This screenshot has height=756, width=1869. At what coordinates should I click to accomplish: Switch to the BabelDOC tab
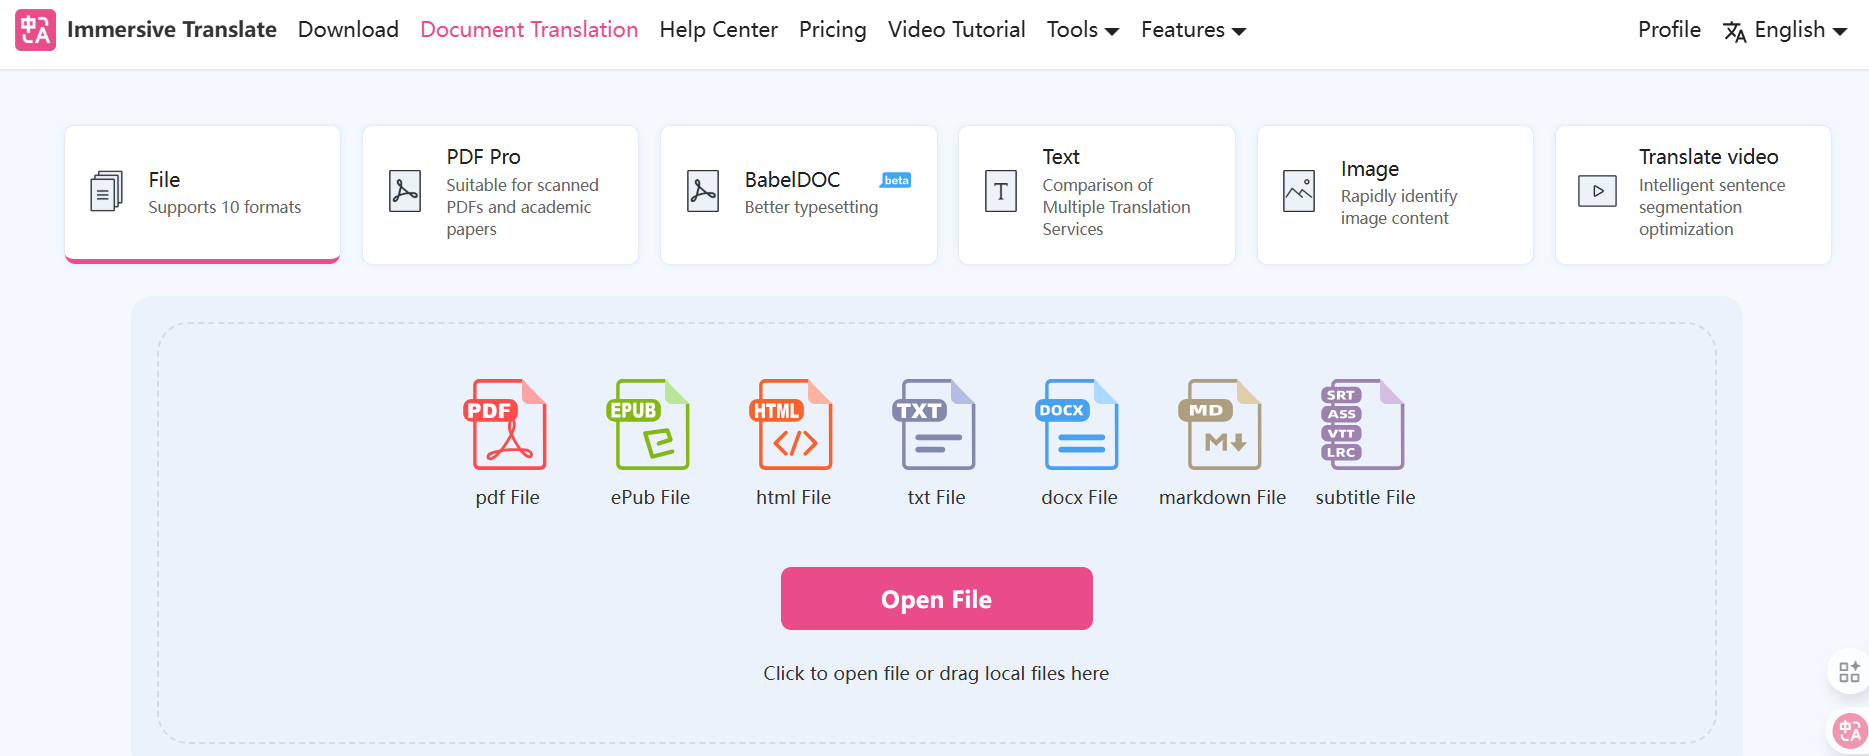(x=798, y=194)
